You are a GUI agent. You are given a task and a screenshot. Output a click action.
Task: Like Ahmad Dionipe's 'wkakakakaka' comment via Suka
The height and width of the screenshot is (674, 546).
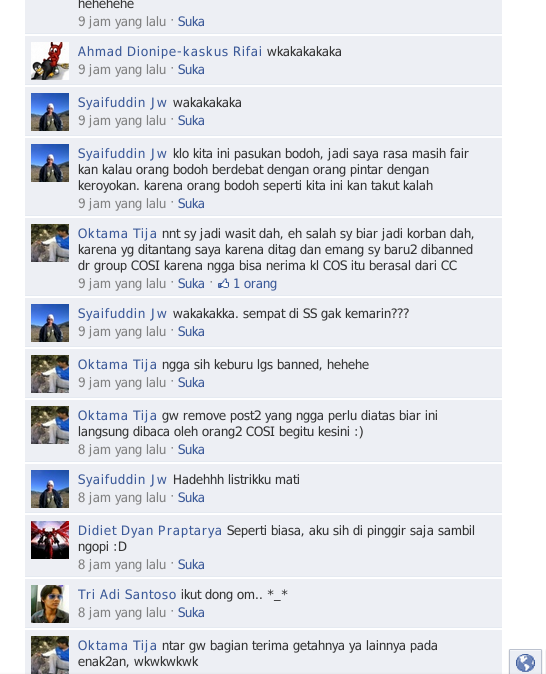pyautogui.click(x=191, y=70)
